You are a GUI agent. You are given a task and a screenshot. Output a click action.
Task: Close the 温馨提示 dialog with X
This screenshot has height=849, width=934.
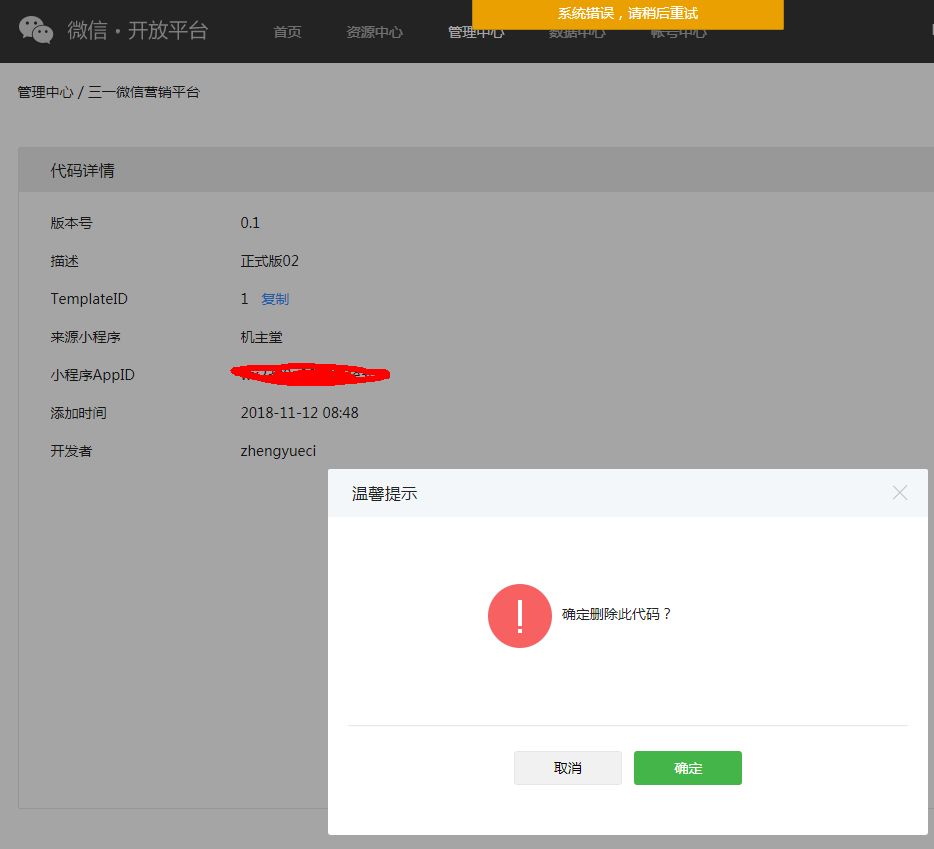899,493
